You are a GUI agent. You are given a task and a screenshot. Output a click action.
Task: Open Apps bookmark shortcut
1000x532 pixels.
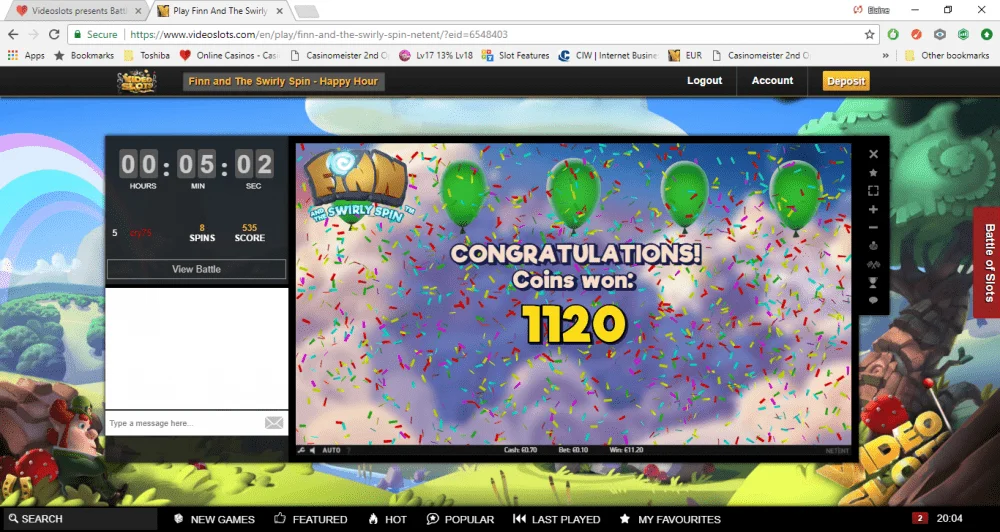point(26,55)
